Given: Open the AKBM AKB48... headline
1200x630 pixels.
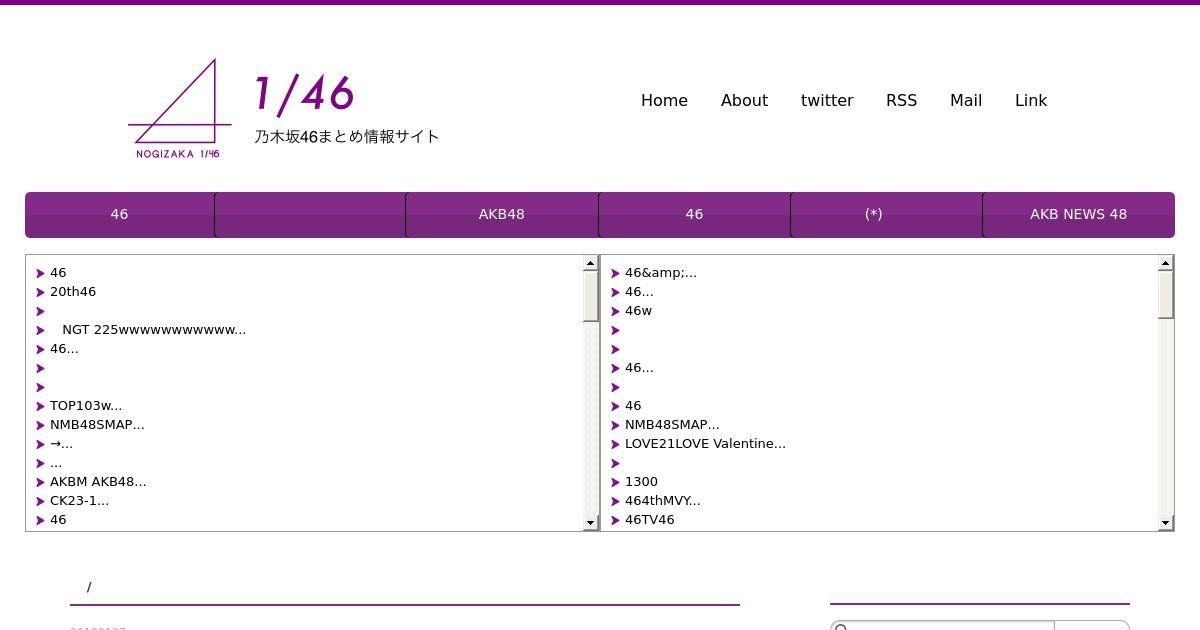Looking at the screenshot, I should click(98, 482).
